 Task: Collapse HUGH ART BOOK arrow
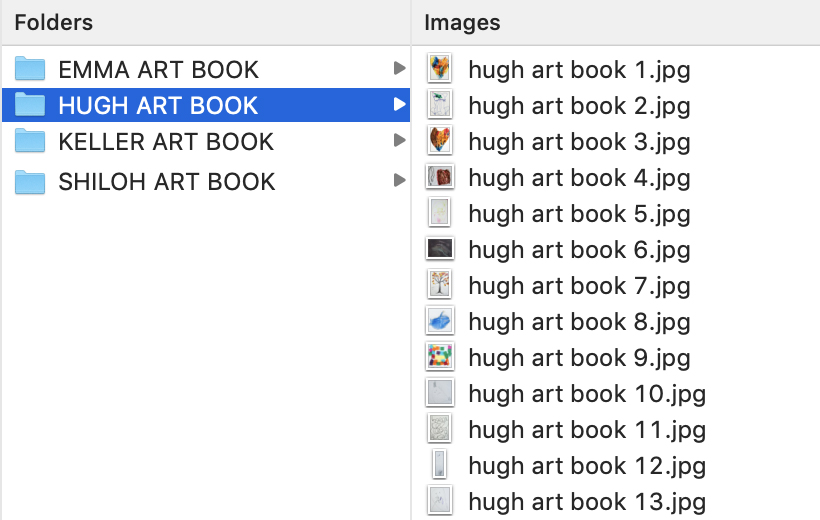tap(400, 104)
